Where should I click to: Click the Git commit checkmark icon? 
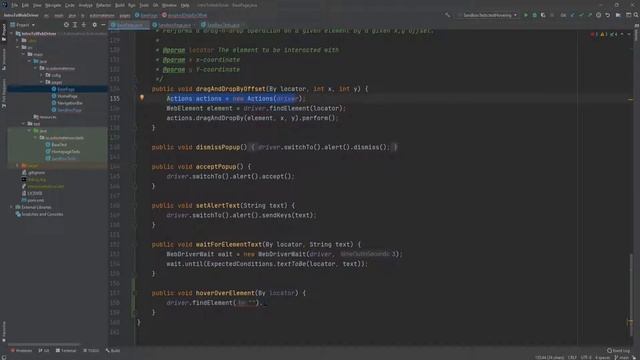click(581, 15)
